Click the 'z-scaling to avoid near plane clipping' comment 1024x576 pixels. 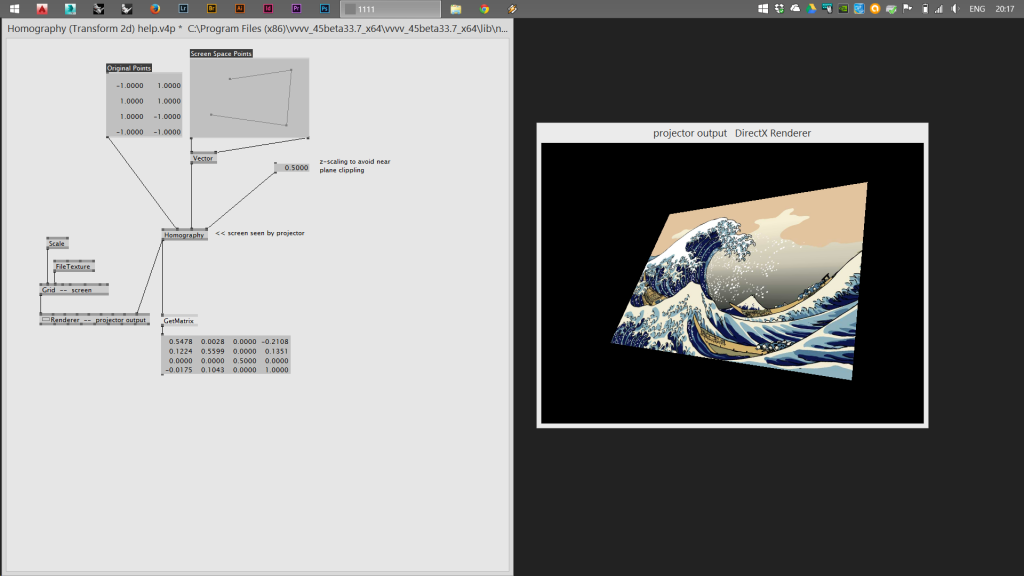(355, 166)
